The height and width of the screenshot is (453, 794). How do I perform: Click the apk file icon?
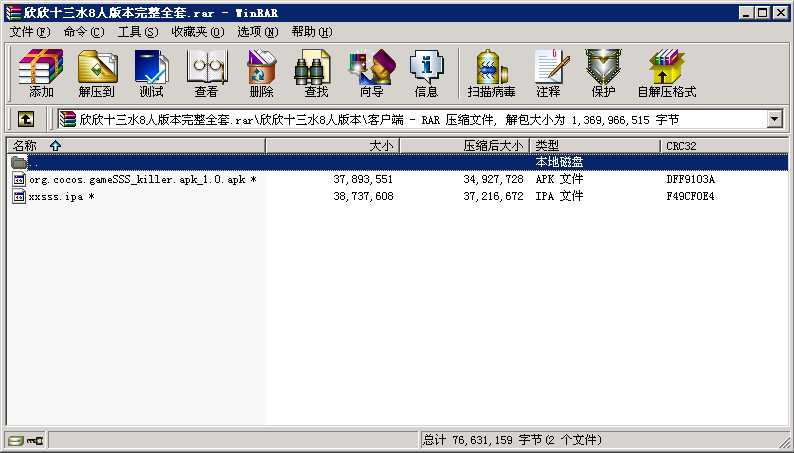[x=19, y=179]
